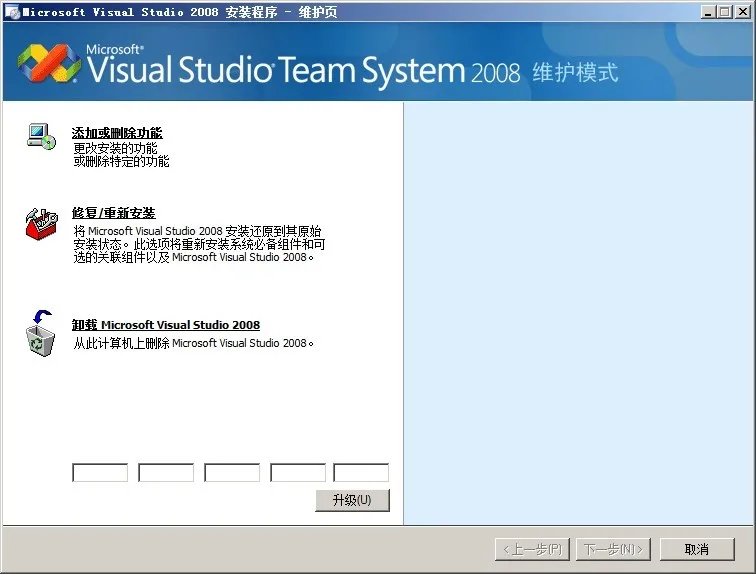Click the disabled 下一步(N) button

[x=613, y=549]
